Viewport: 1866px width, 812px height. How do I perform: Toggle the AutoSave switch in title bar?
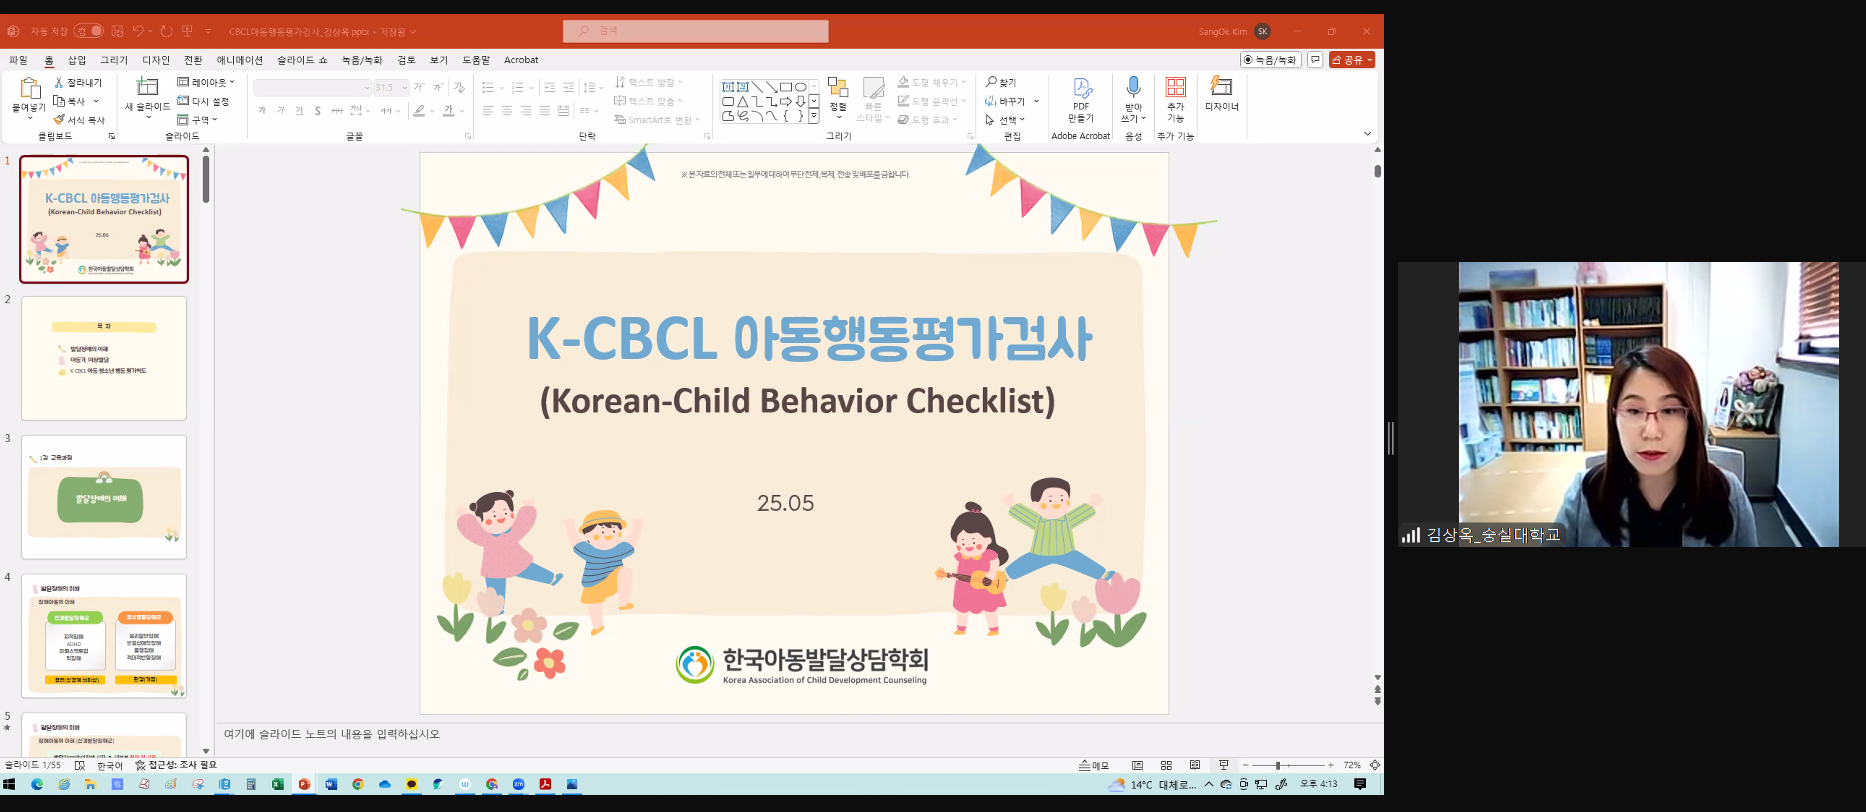[89, 31]
